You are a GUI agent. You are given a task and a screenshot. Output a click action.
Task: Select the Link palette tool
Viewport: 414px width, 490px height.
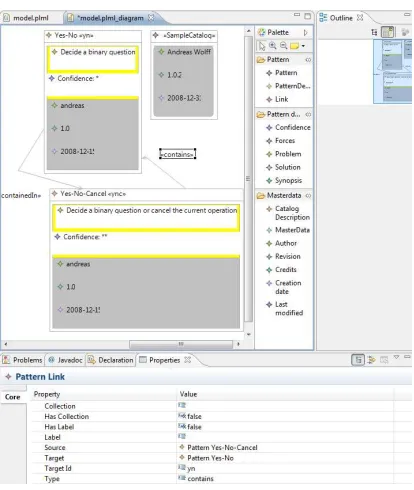[x=277, y=99]
